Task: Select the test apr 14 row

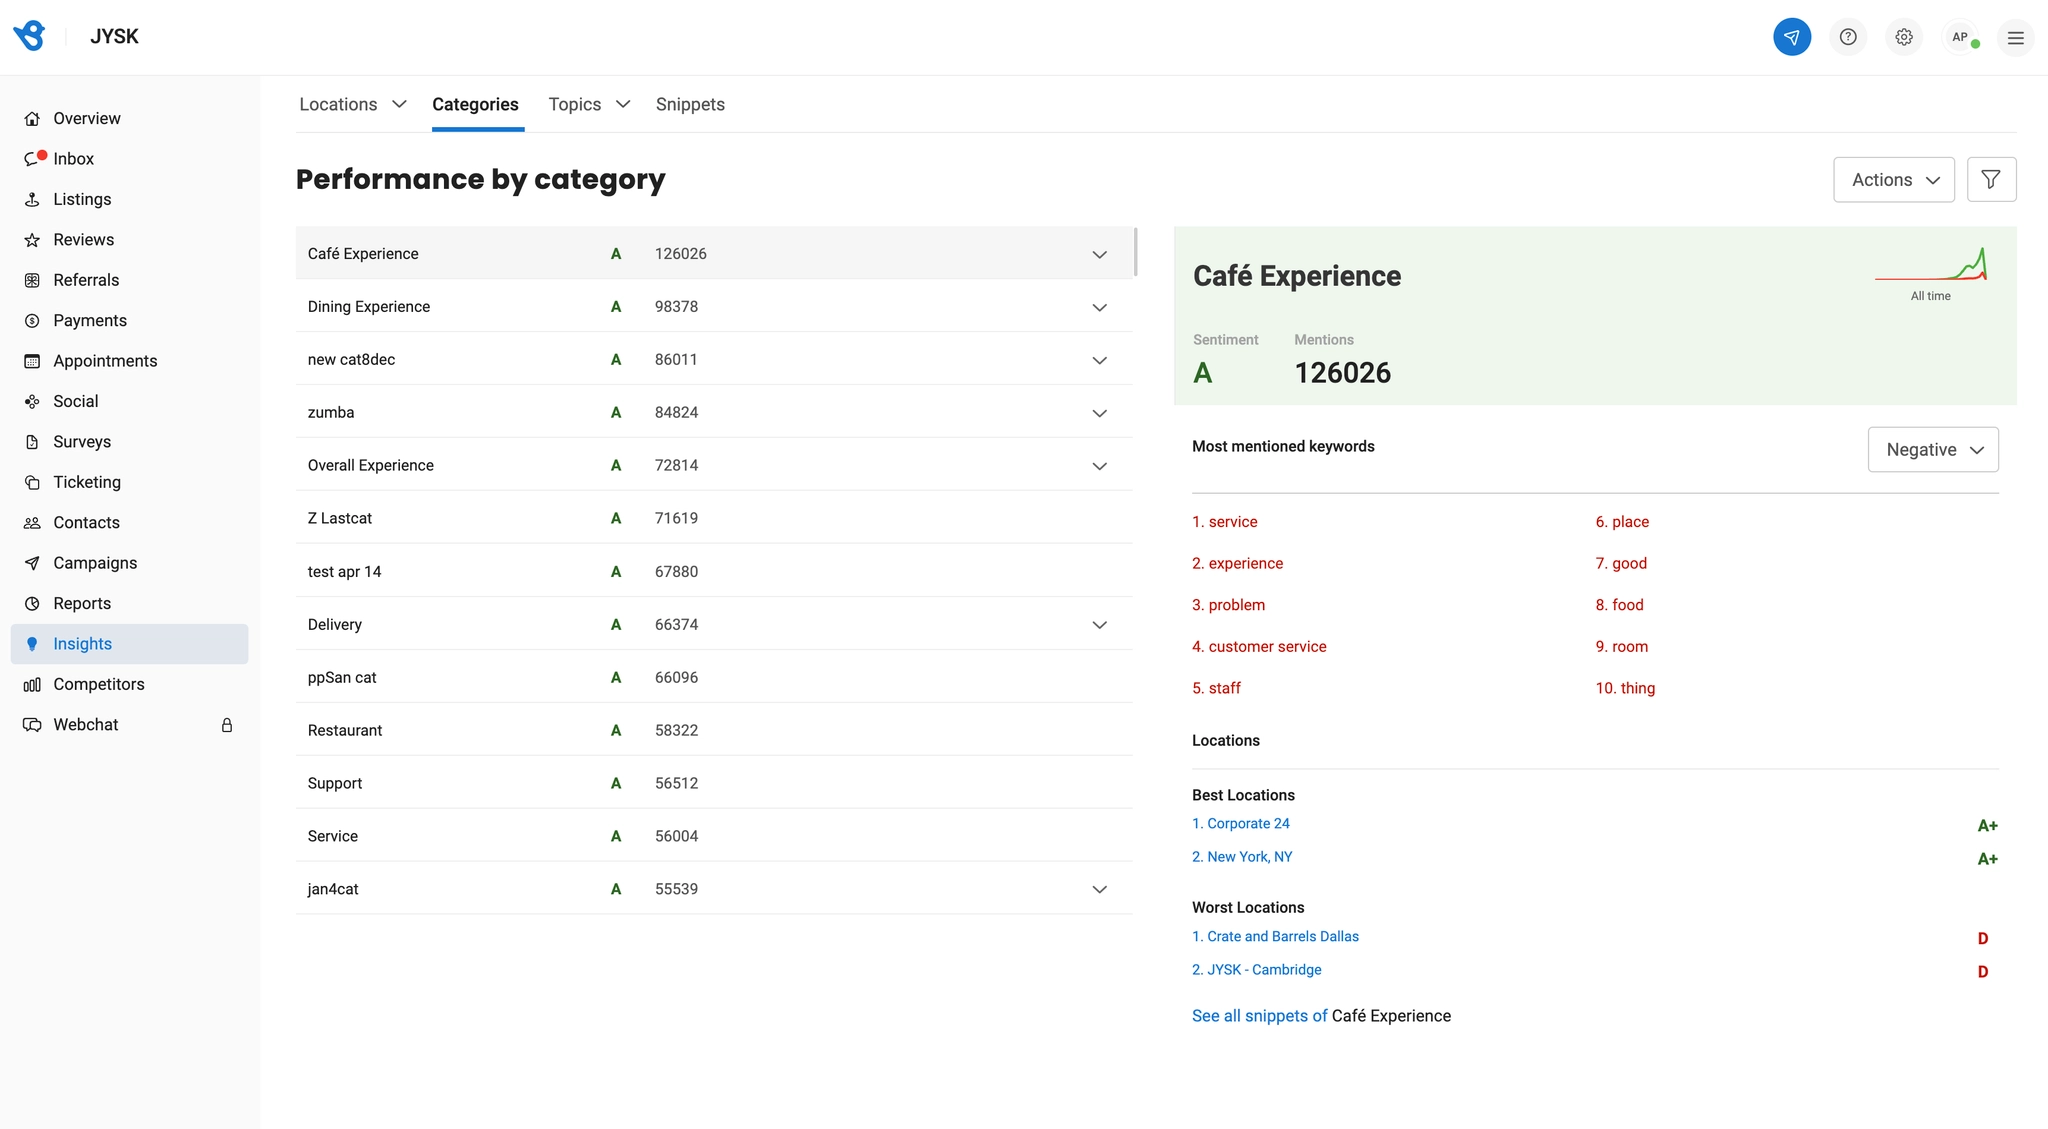Action: (714, 571)
